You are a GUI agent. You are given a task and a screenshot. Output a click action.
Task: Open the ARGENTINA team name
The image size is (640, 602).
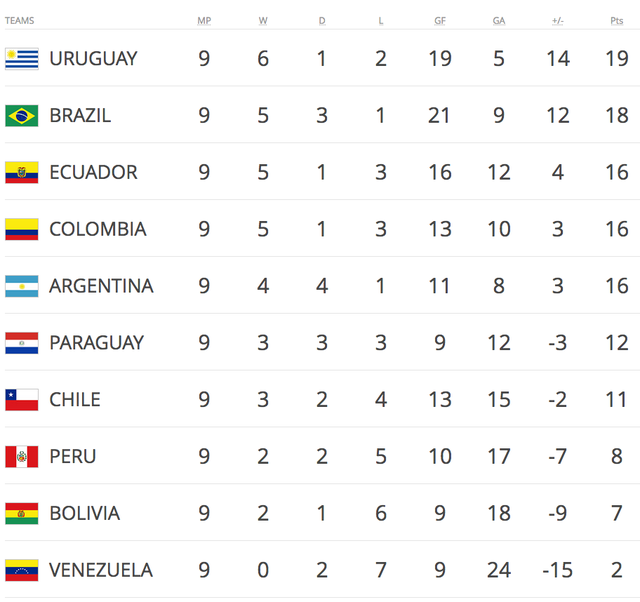click(101, 287)
